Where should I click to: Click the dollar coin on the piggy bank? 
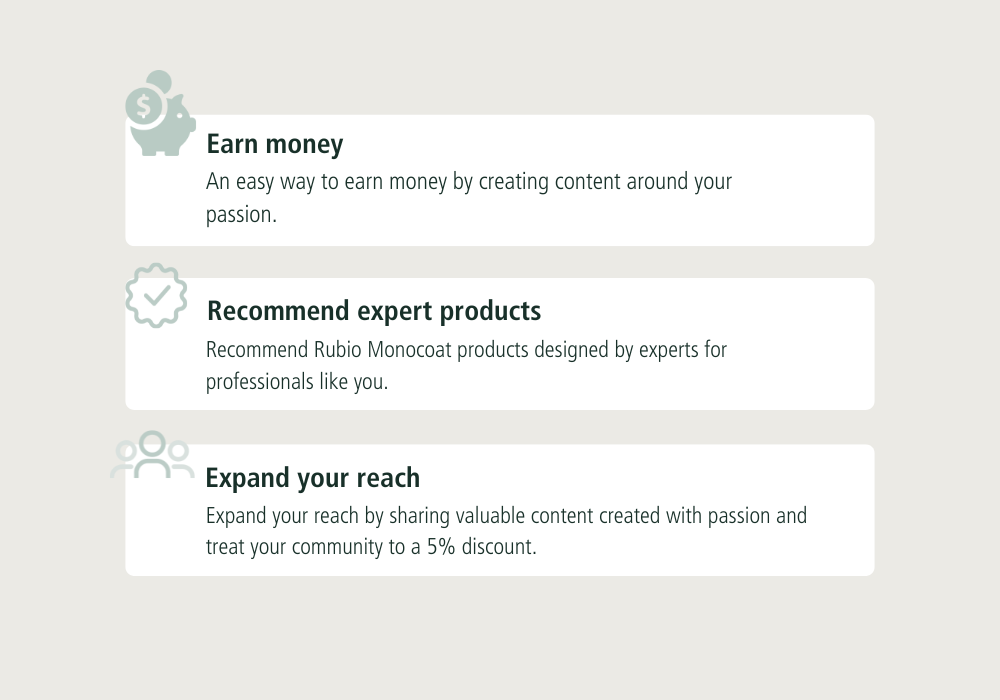tap(143, 105)
